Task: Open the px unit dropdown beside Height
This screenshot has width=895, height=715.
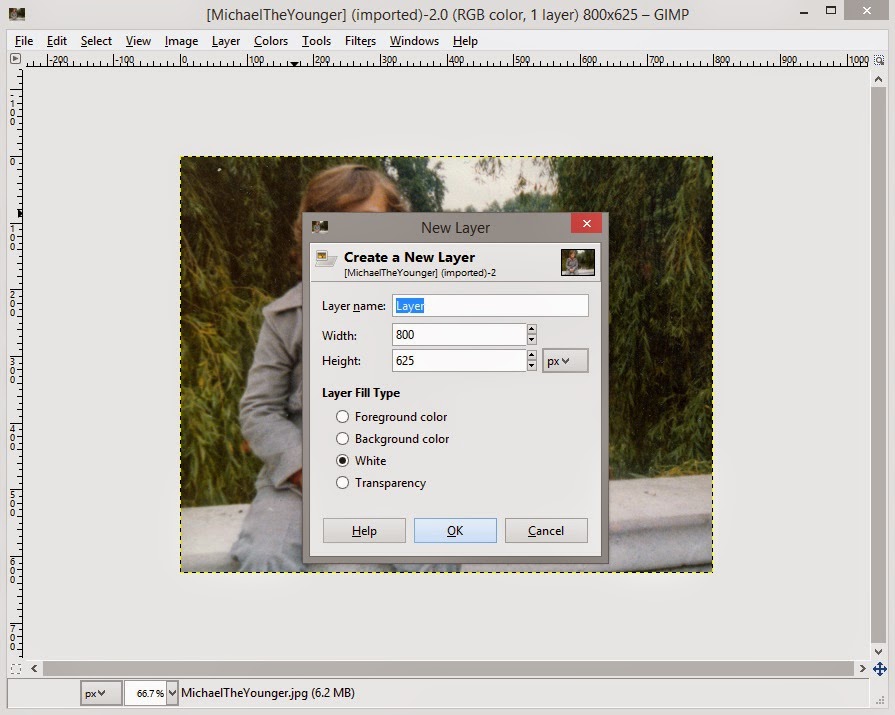Action: point(565,360)
